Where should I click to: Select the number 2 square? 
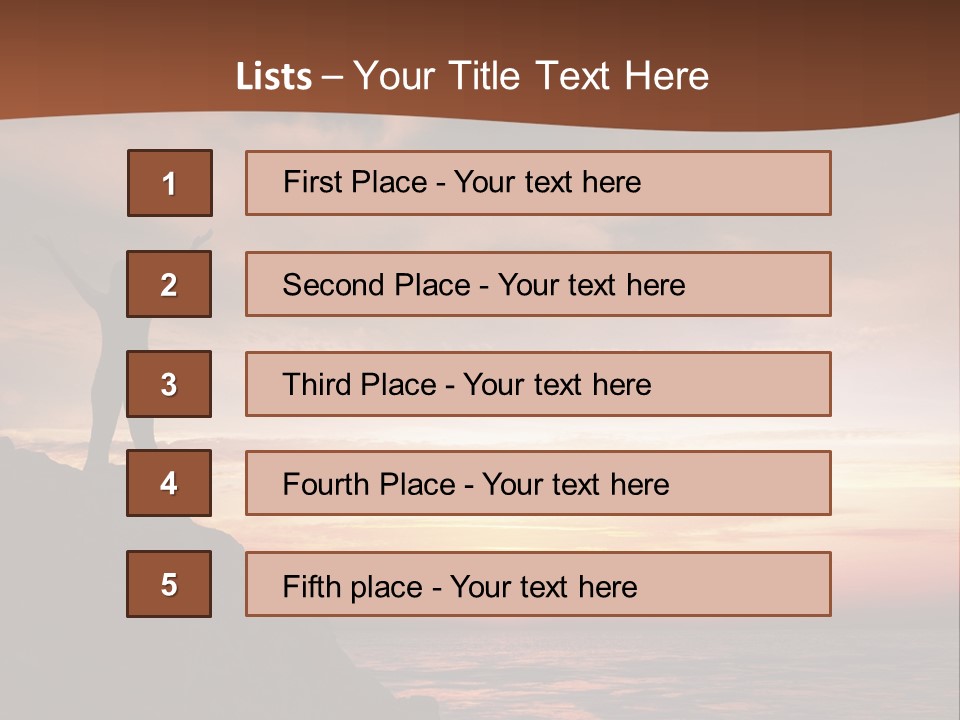(x=169, y=284)
